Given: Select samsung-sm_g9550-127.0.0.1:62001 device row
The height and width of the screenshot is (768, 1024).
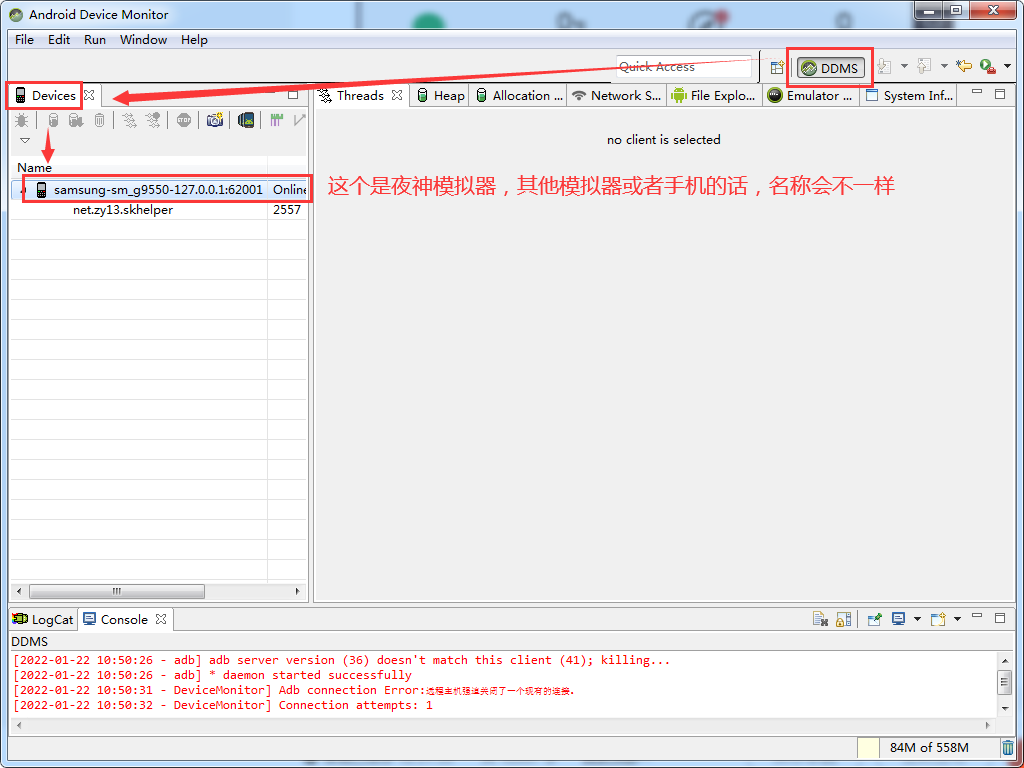Looking at the screenshot, I should click(x=159, y=190).
